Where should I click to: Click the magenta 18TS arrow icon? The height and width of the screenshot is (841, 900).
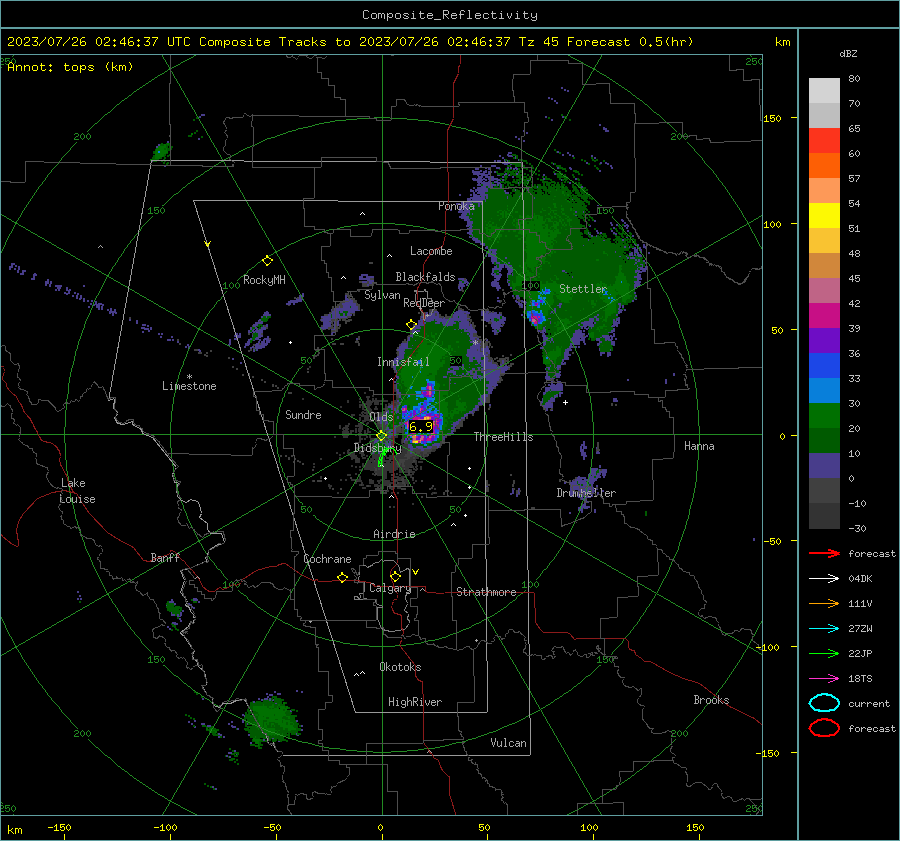click(x=824, y=679)
